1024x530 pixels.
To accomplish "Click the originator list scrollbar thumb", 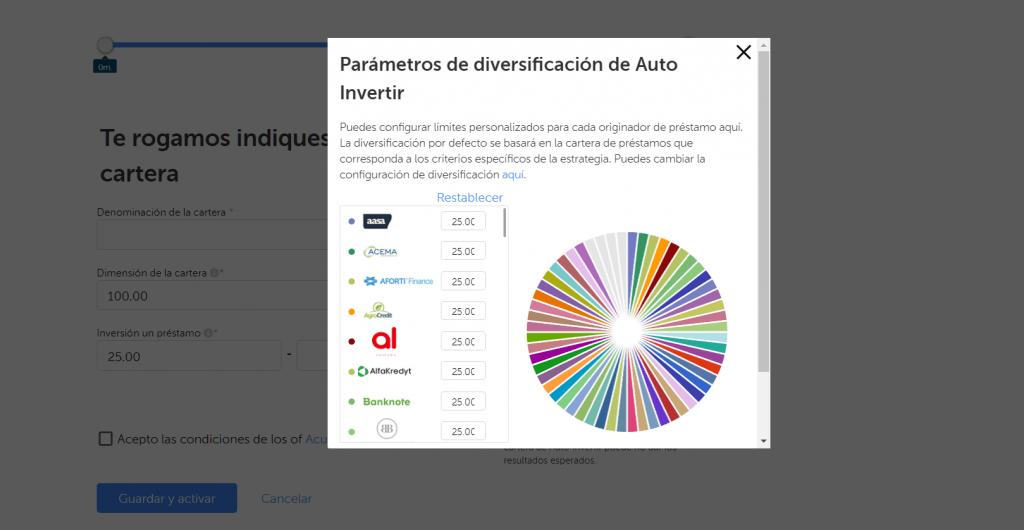I will [x=504, y=223].
